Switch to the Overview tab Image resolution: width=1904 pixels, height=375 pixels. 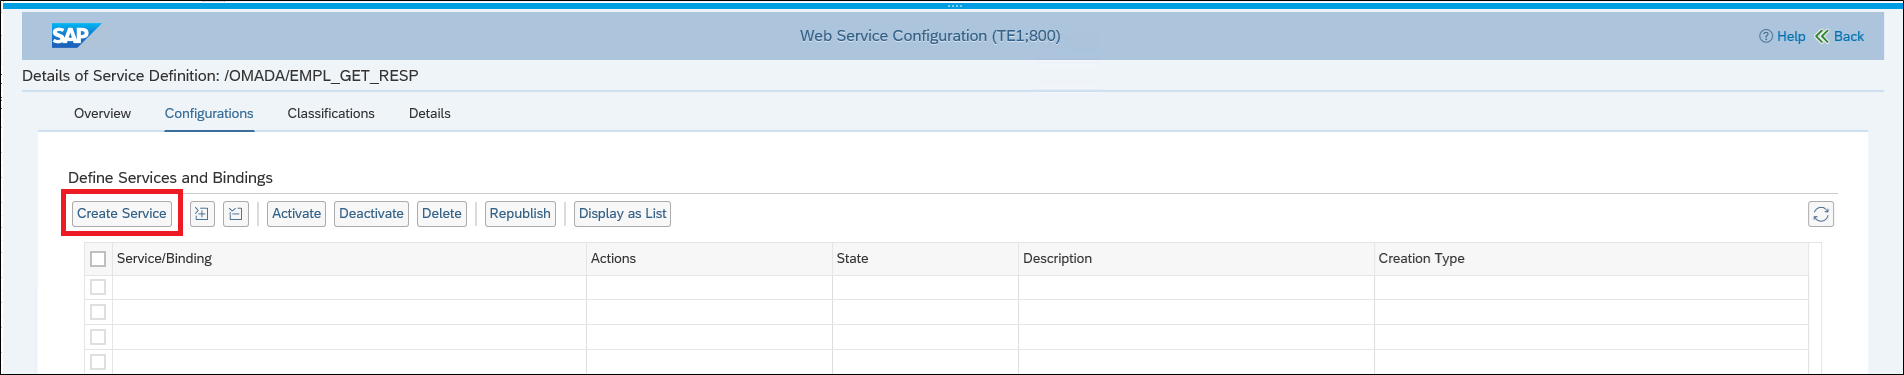pyautogui.click(x=102, y=114)
